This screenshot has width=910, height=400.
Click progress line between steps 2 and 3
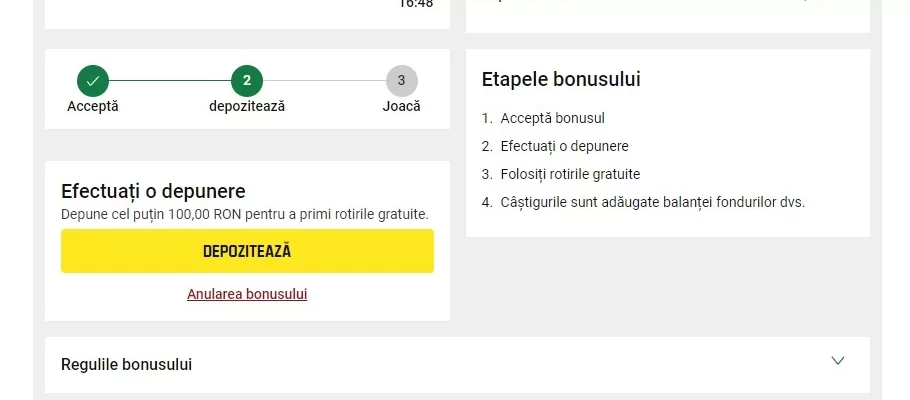coord(324,81)
